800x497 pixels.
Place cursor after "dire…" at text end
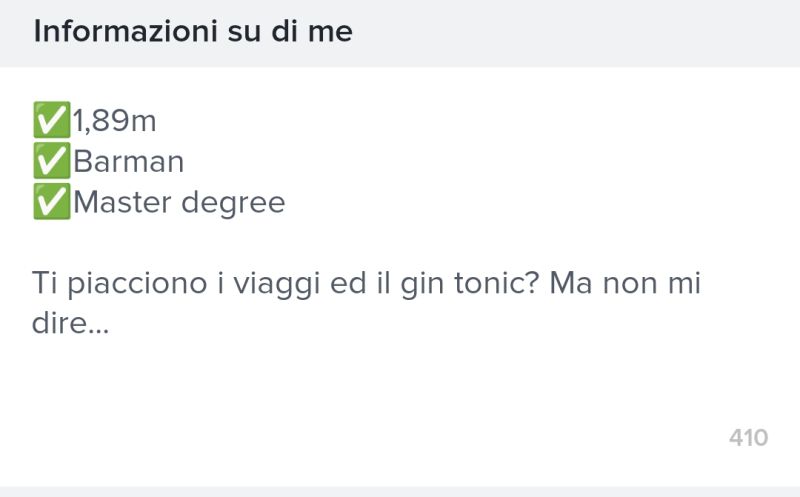[109, 324]
